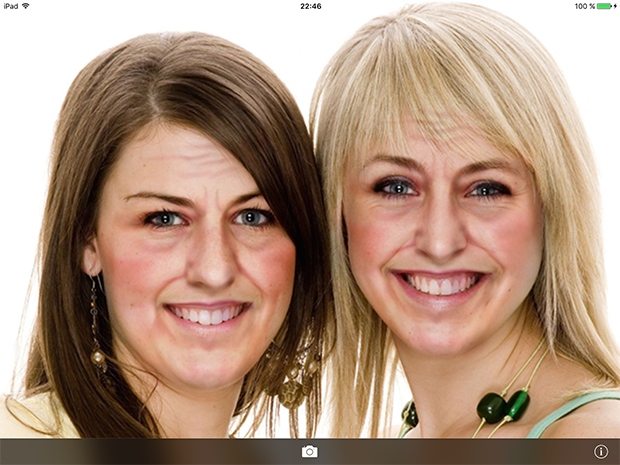Tap the iPad label in status bar
The height and width of the screenshot is (465, 620).
[x=10, y=6]
